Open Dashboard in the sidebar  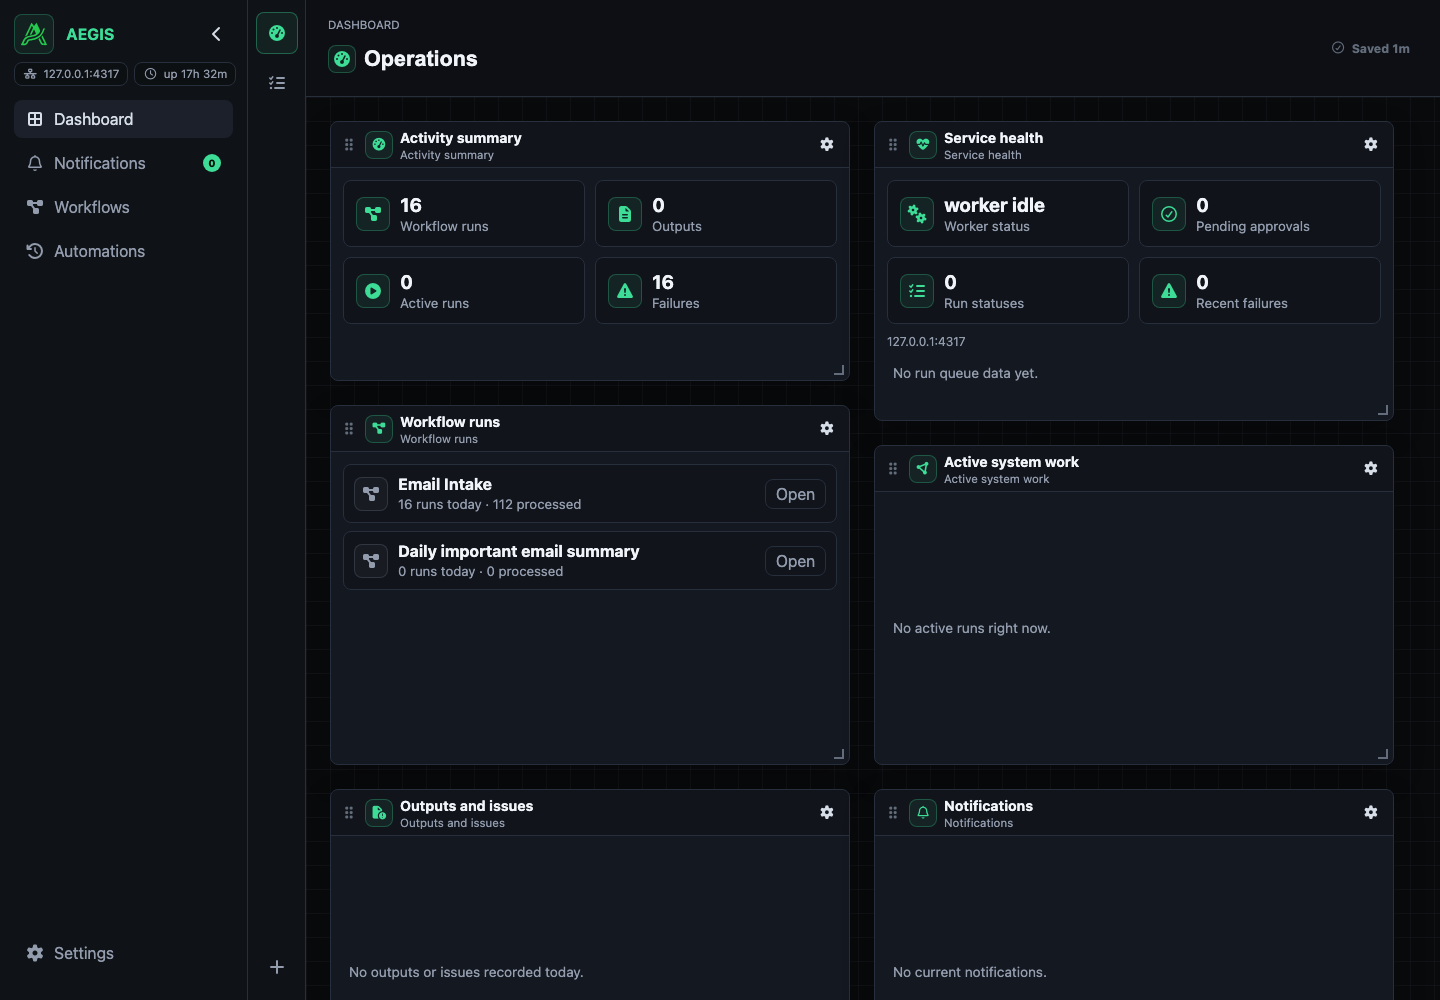coord(123,119)
